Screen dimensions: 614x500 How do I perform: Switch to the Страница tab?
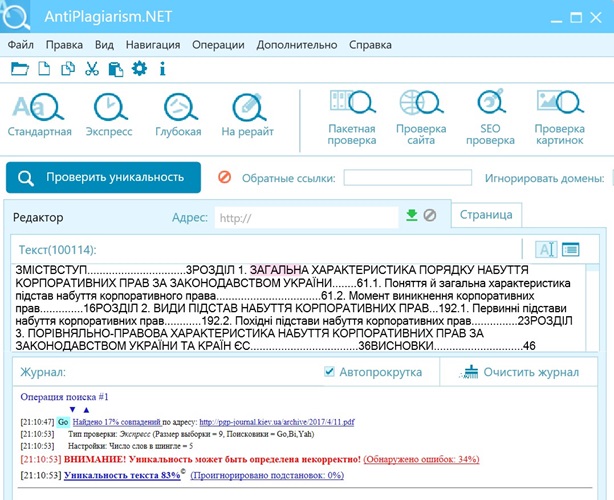tap(486, 215)
